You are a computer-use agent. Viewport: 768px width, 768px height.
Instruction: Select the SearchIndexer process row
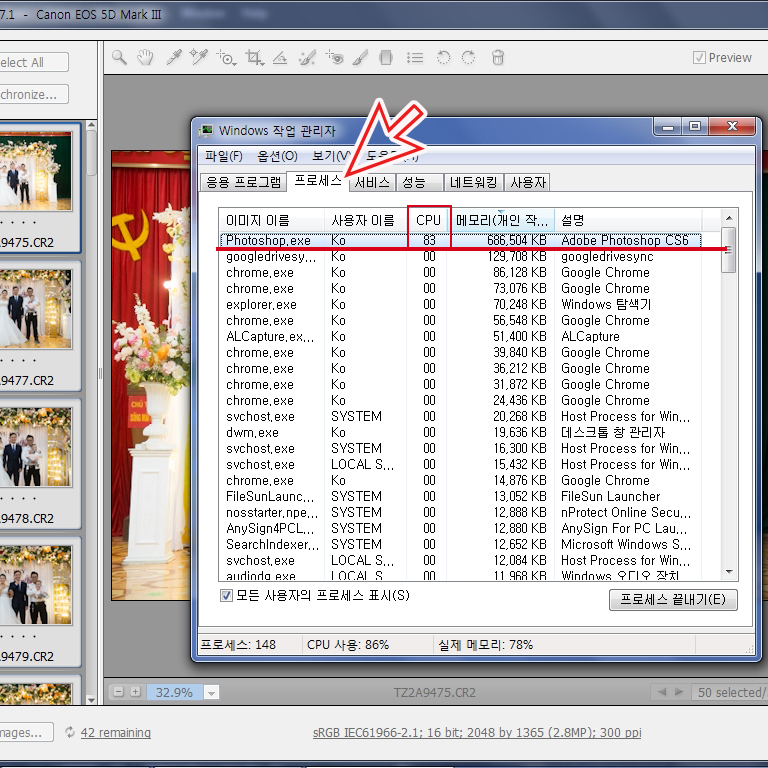point(461,545)
